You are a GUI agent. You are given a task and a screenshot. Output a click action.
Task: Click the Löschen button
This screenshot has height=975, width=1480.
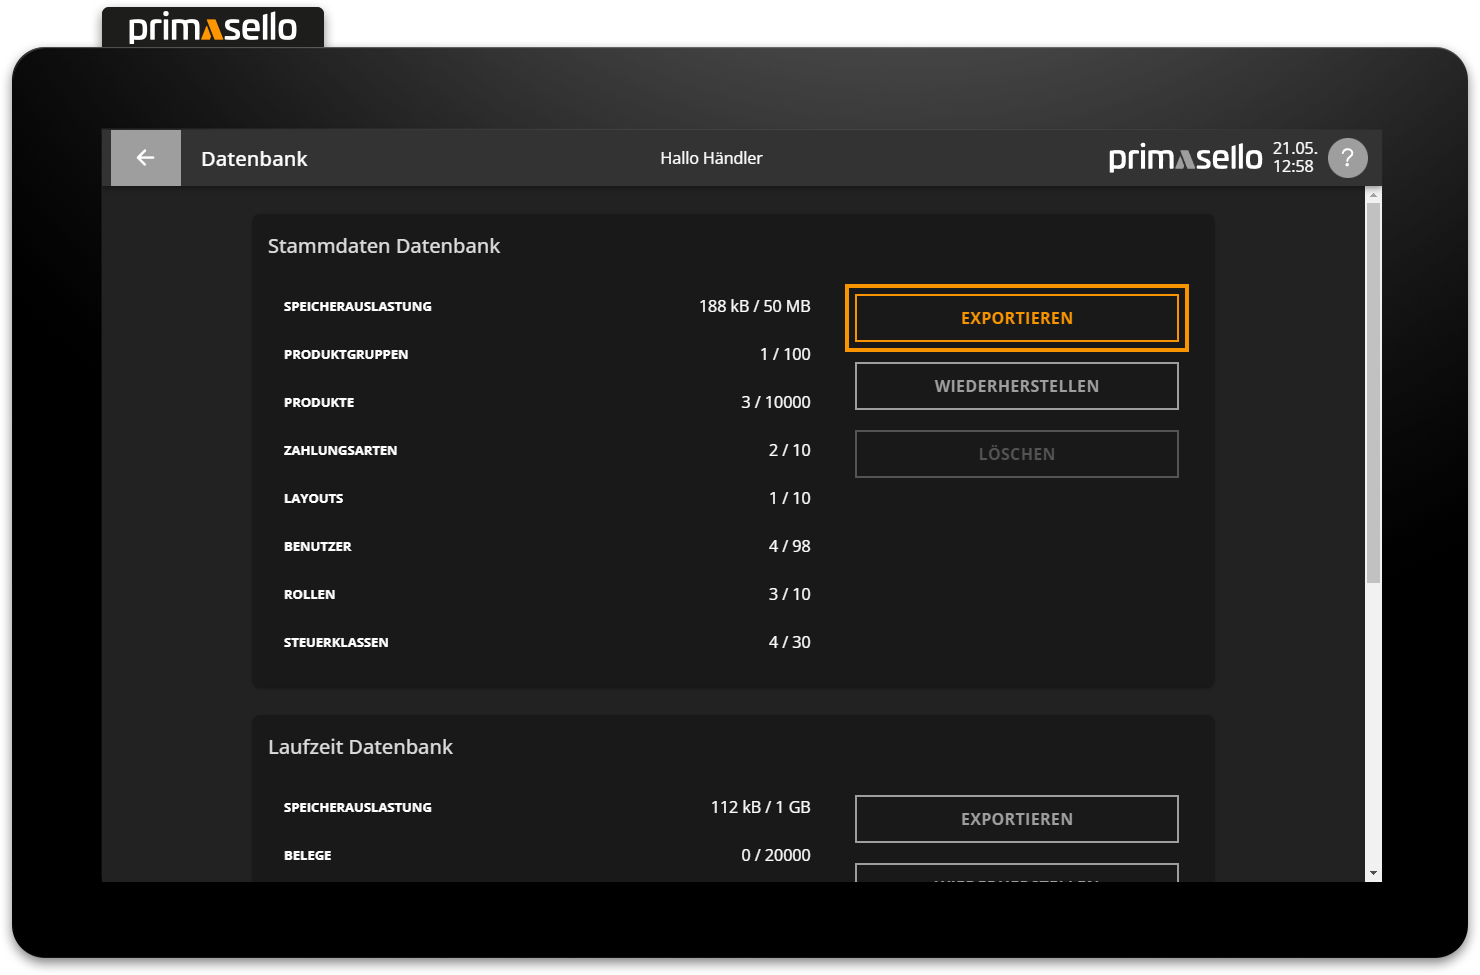pyautogui.click(x=1016, y=454)
